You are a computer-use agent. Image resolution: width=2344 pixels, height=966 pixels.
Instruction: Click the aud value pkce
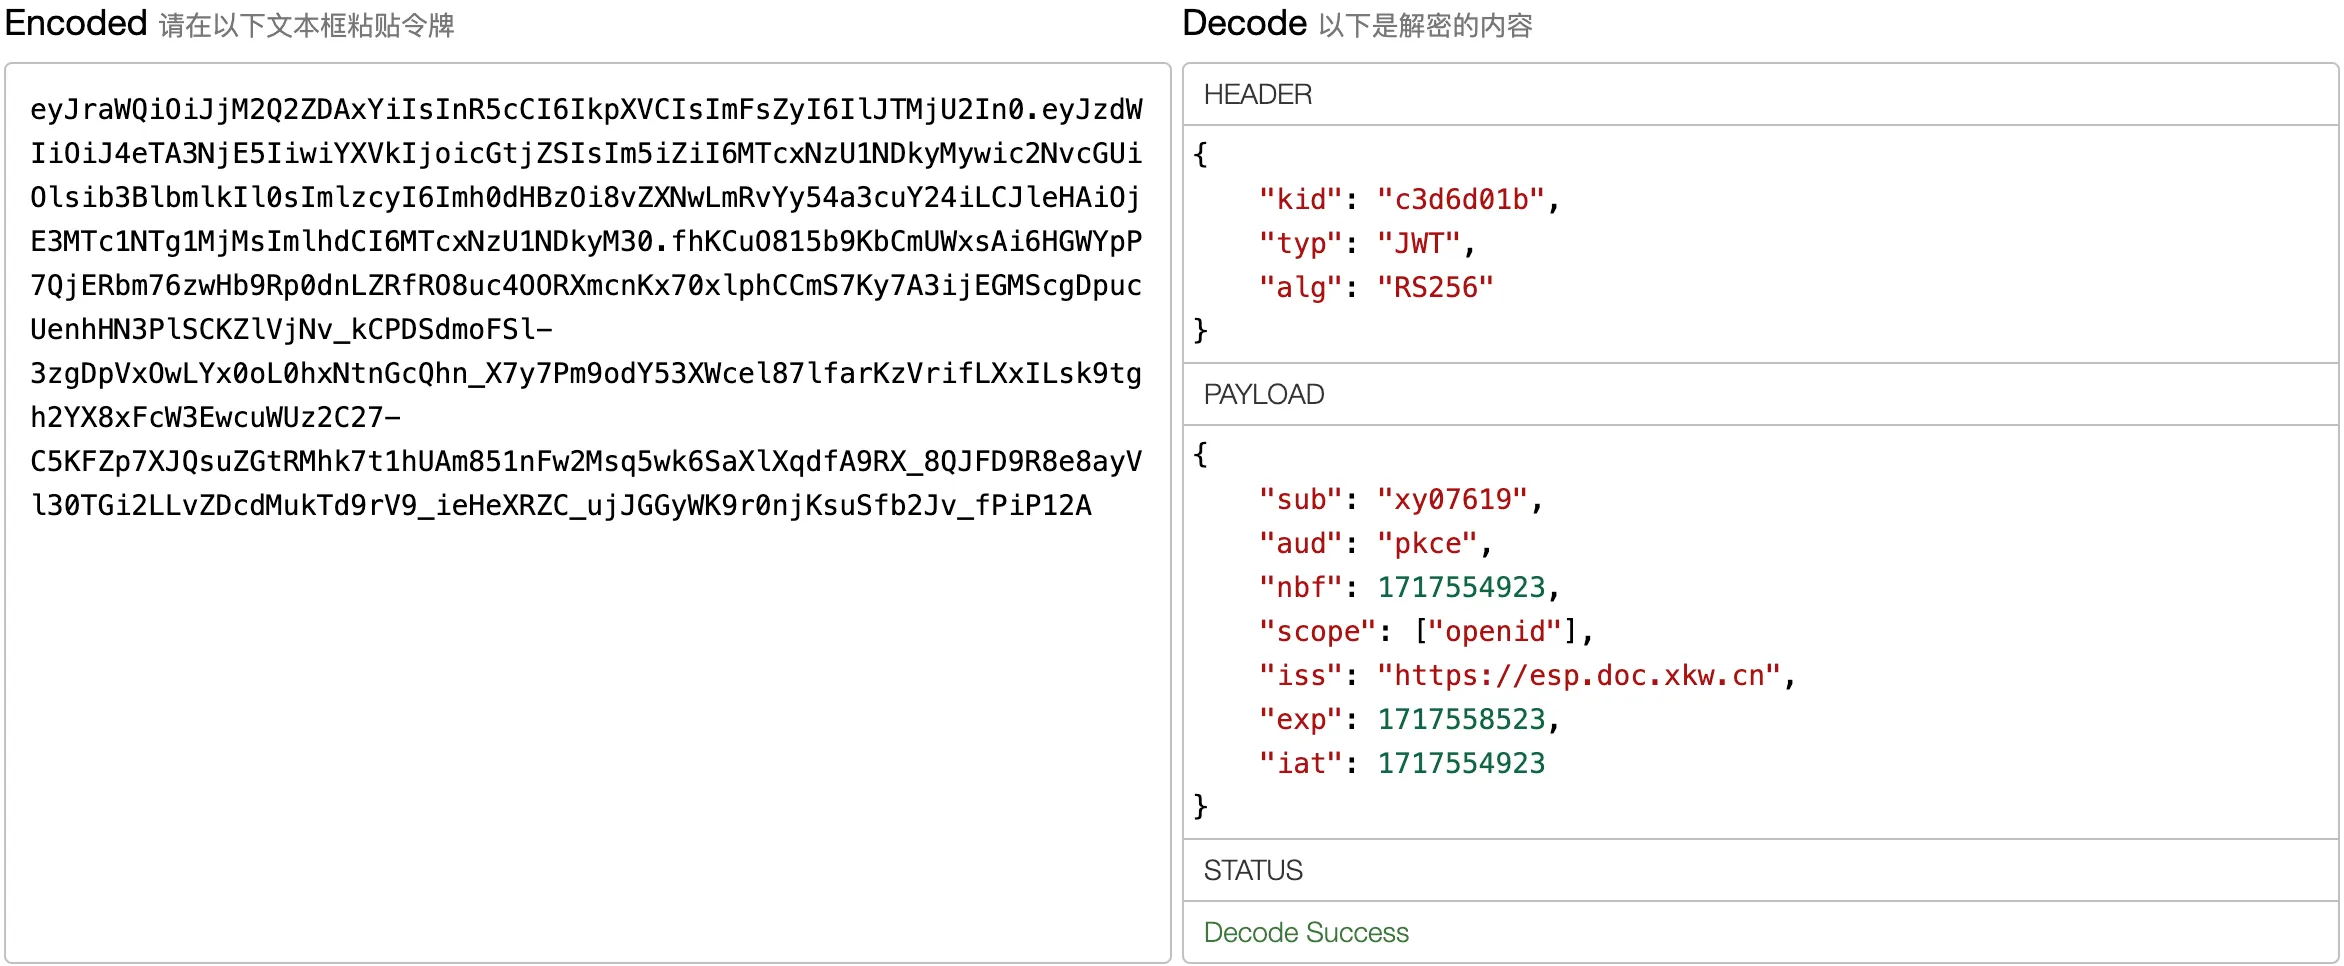click(1426, 544)
